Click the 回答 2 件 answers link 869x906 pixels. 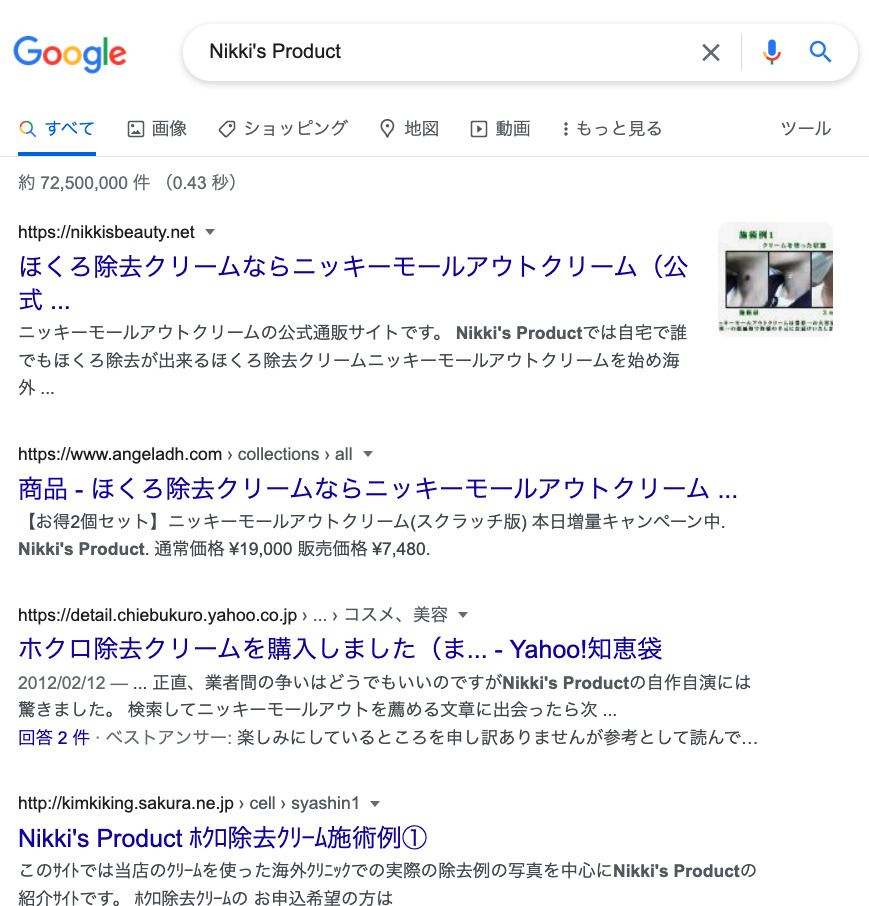(54, 738)
